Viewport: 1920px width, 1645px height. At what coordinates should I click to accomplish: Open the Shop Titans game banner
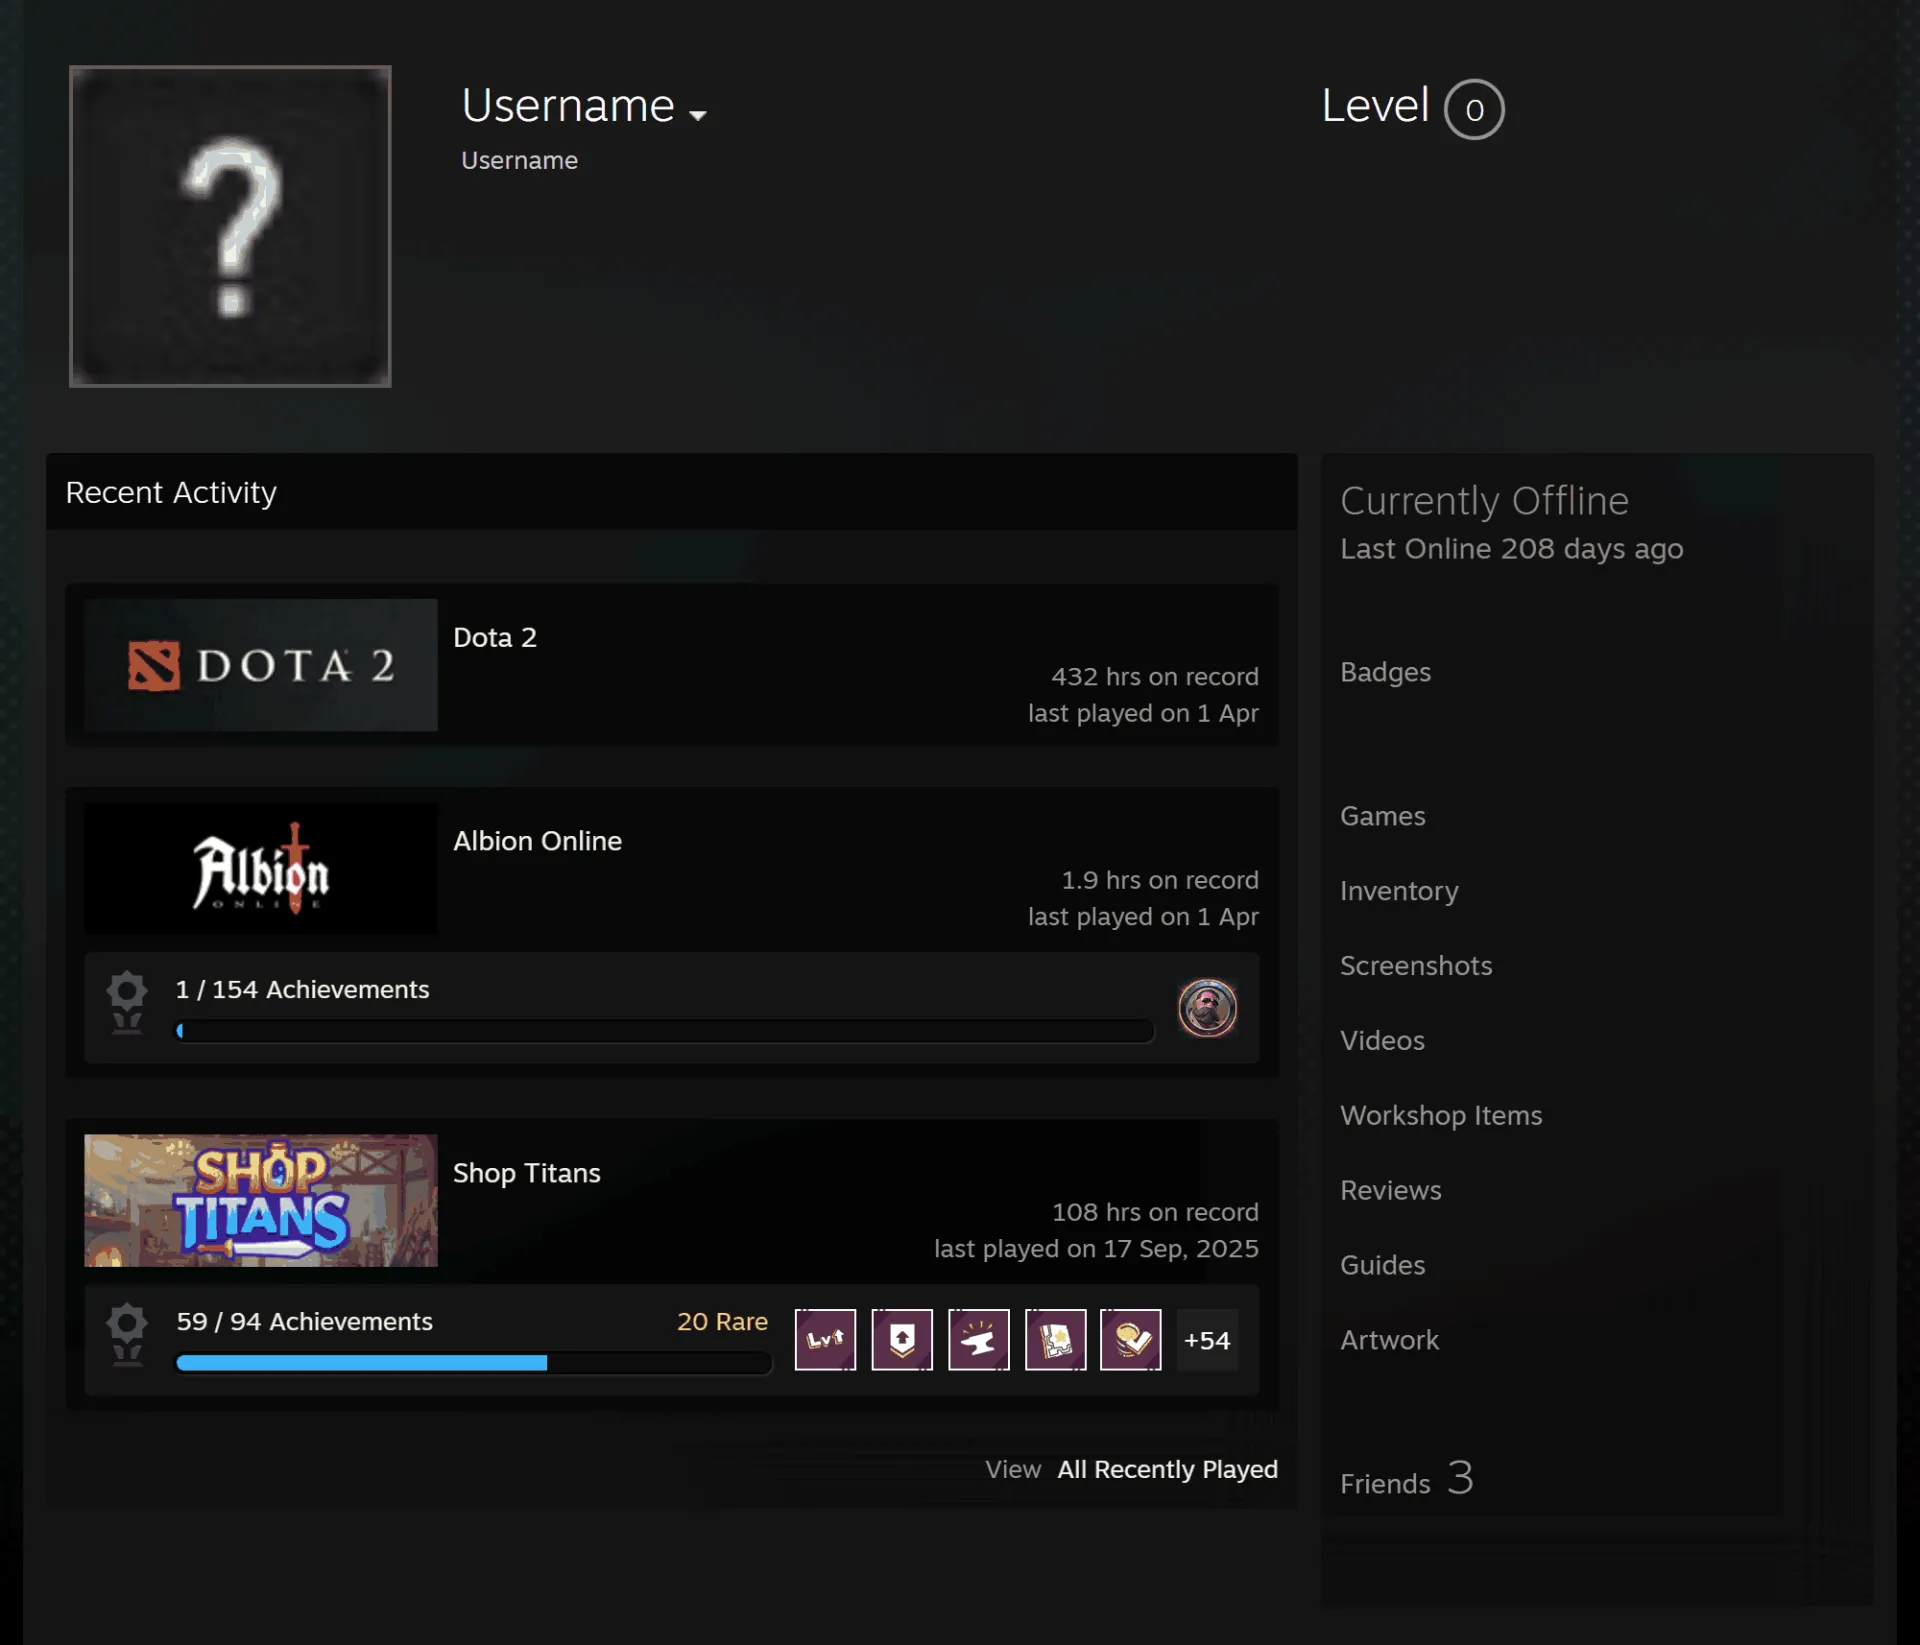[x=261, y=1200]
